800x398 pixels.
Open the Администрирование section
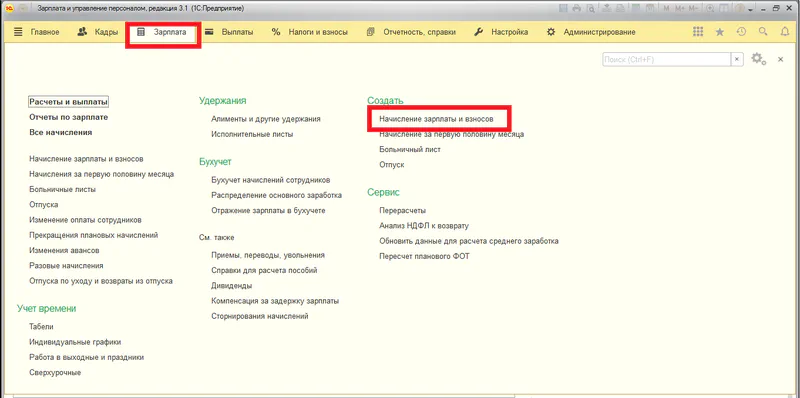point(599,32)
